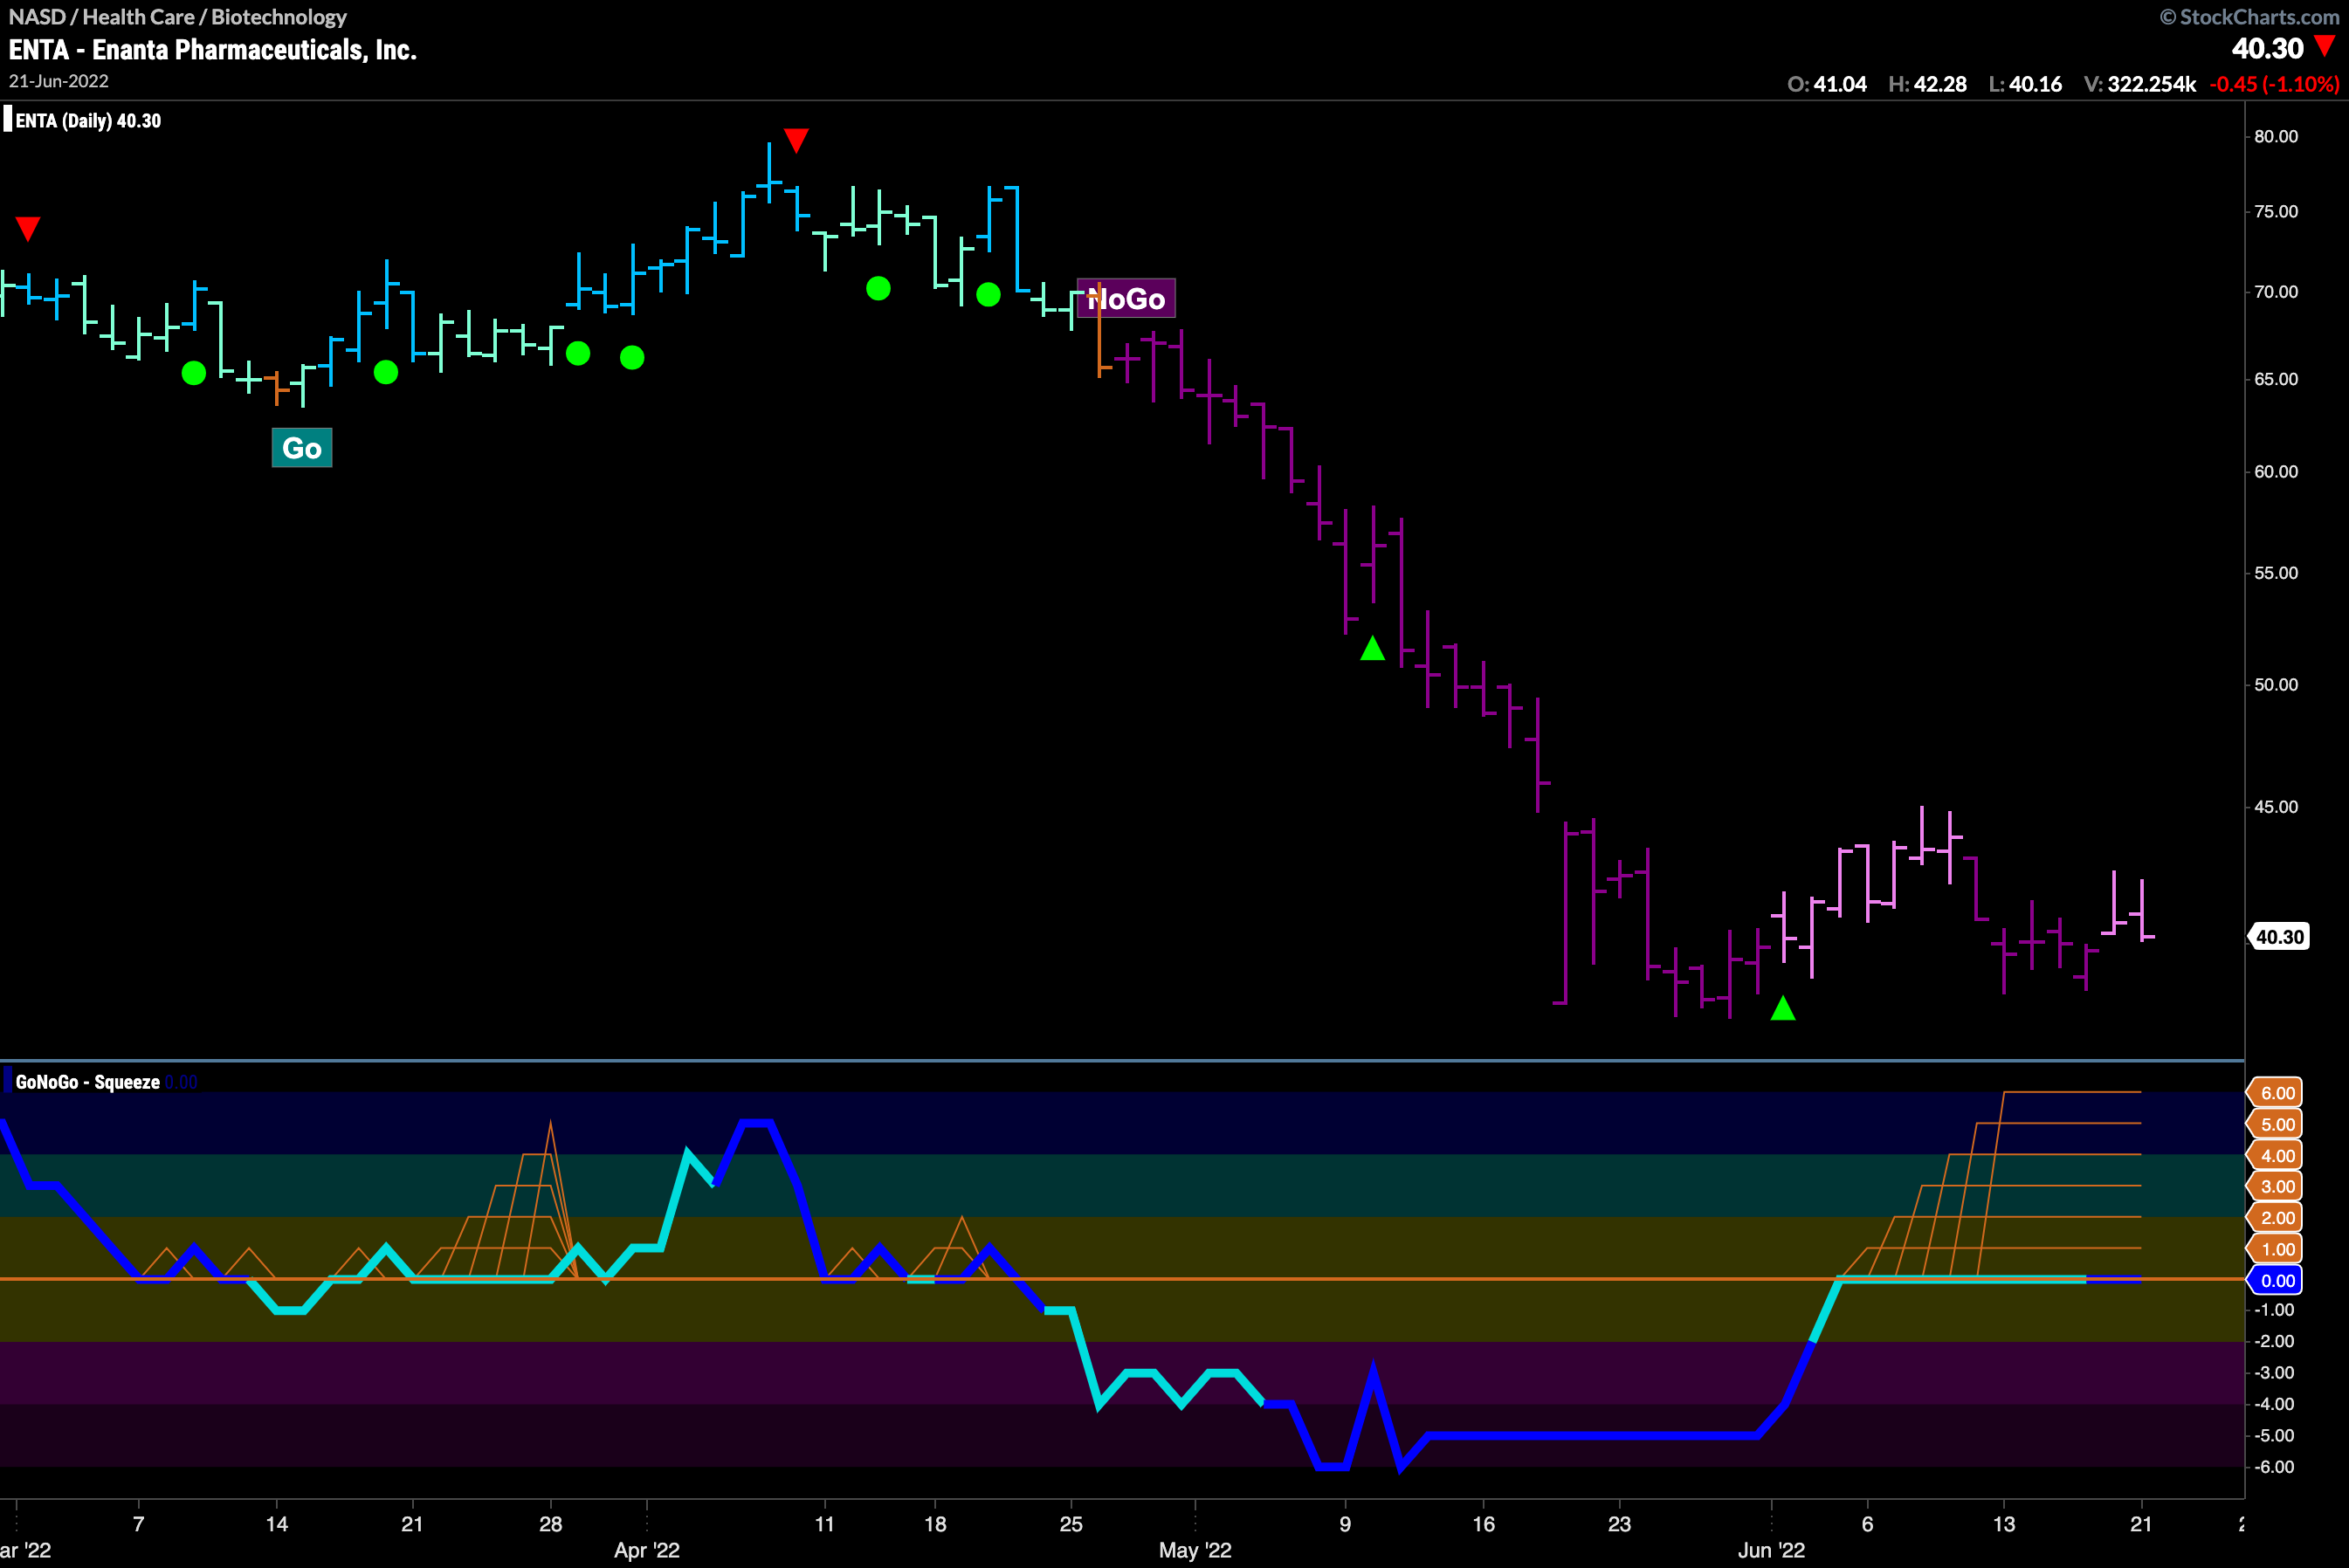This screenshot has height=1568, width=2349.
Task: Click the green dot below the March 29 bars
Action: 578,353
